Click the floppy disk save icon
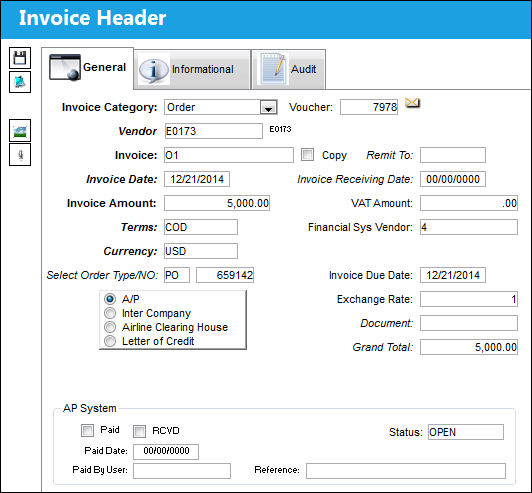 [x=20, y=58]
